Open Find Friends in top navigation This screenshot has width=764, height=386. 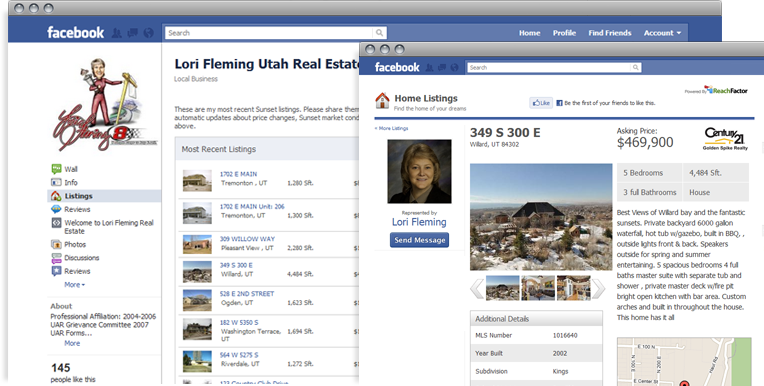click(x=610, y=33)
